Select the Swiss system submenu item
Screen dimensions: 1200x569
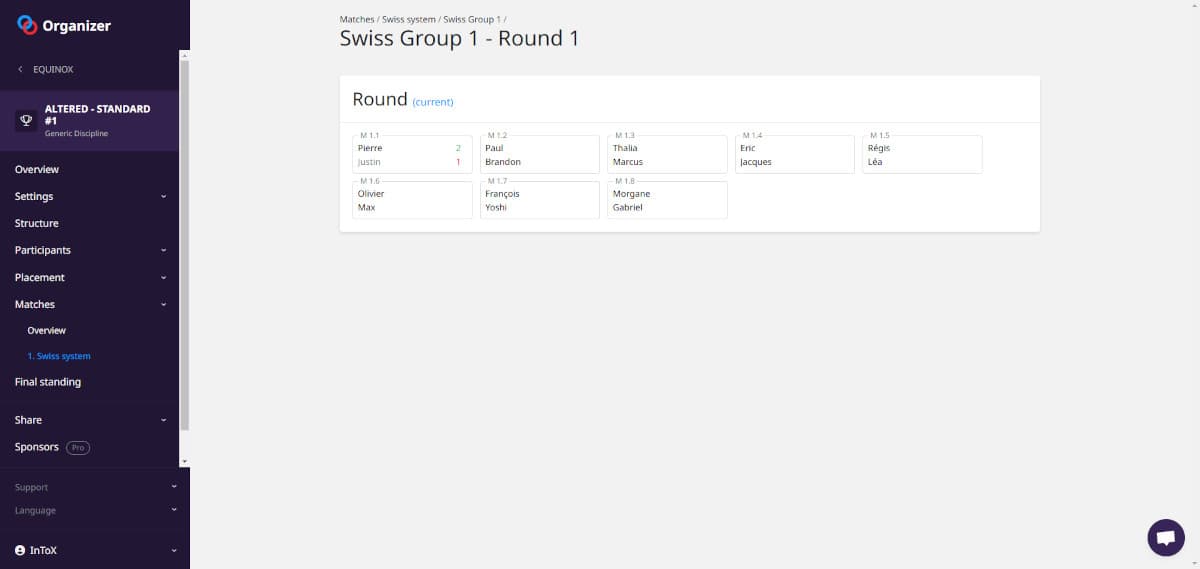pos(62,356)
